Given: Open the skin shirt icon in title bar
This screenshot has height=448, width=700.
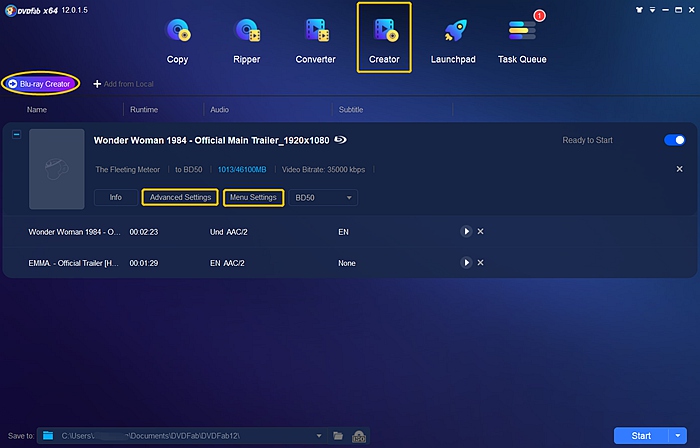Looking at the screenshot, I should click(639, 10).
